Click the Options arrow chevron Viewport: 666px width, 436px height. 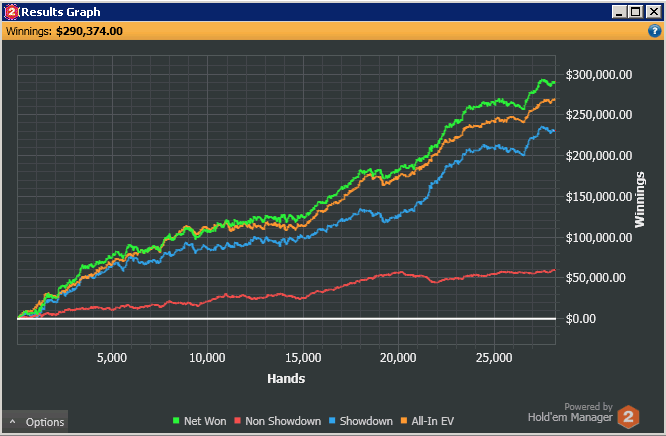[x=13, y=422]
